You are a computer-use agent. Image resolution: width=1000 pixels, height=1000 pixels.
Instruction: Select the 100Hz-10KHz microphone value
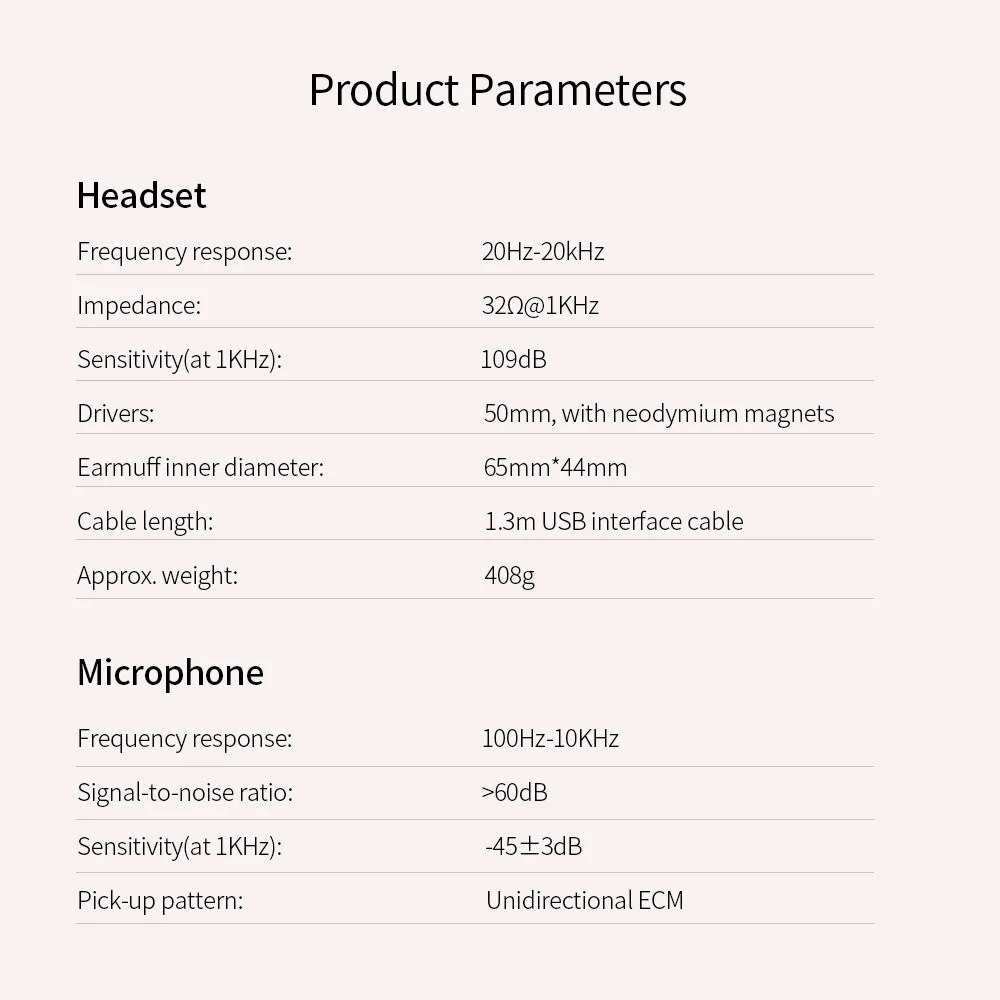click(x=550, y=739)
